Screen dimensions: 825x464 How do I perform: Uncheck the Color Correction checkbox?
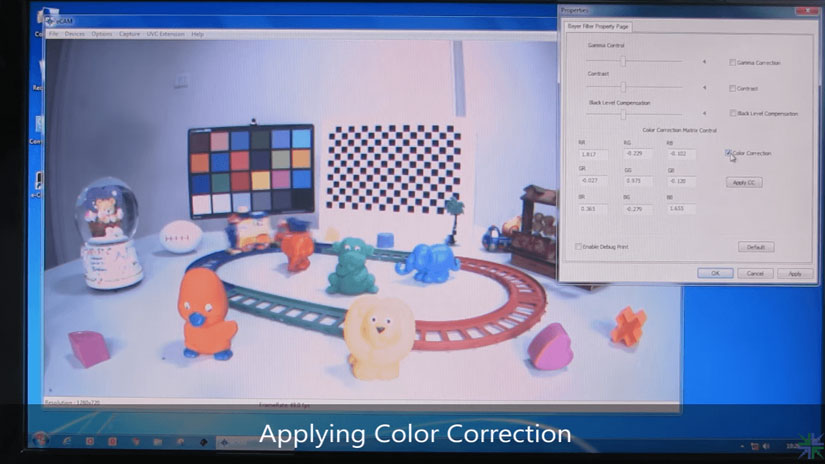(728, 153)
